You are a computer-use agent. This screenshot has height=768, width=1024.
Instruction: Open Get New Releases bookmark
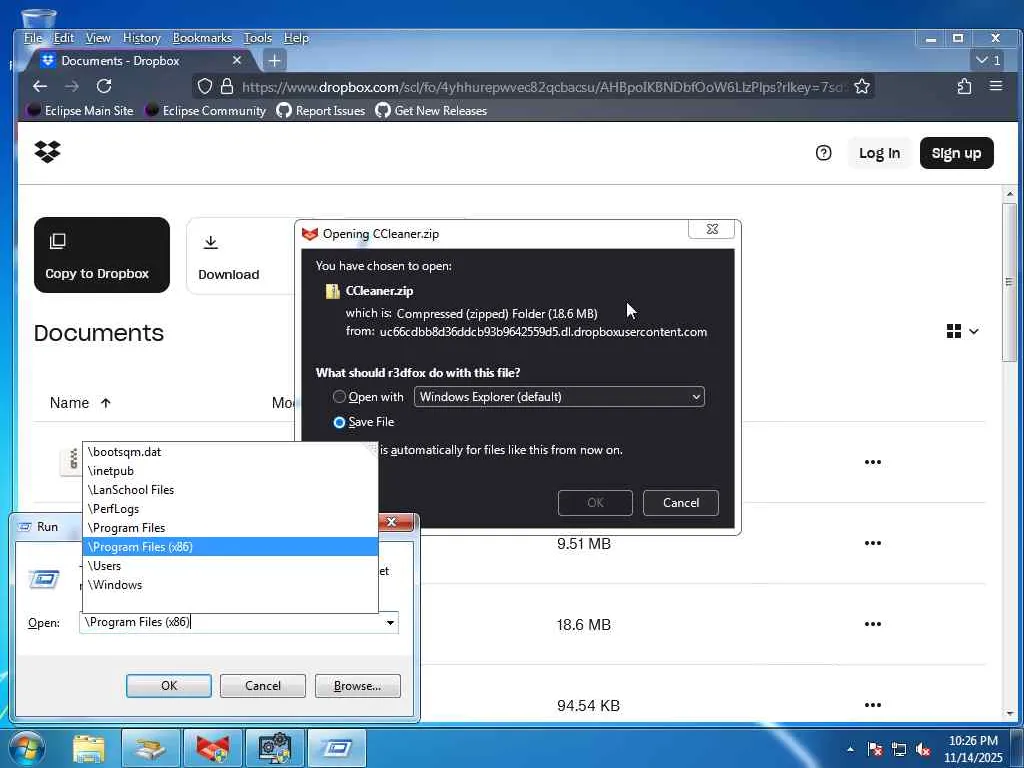click(431, 110)
